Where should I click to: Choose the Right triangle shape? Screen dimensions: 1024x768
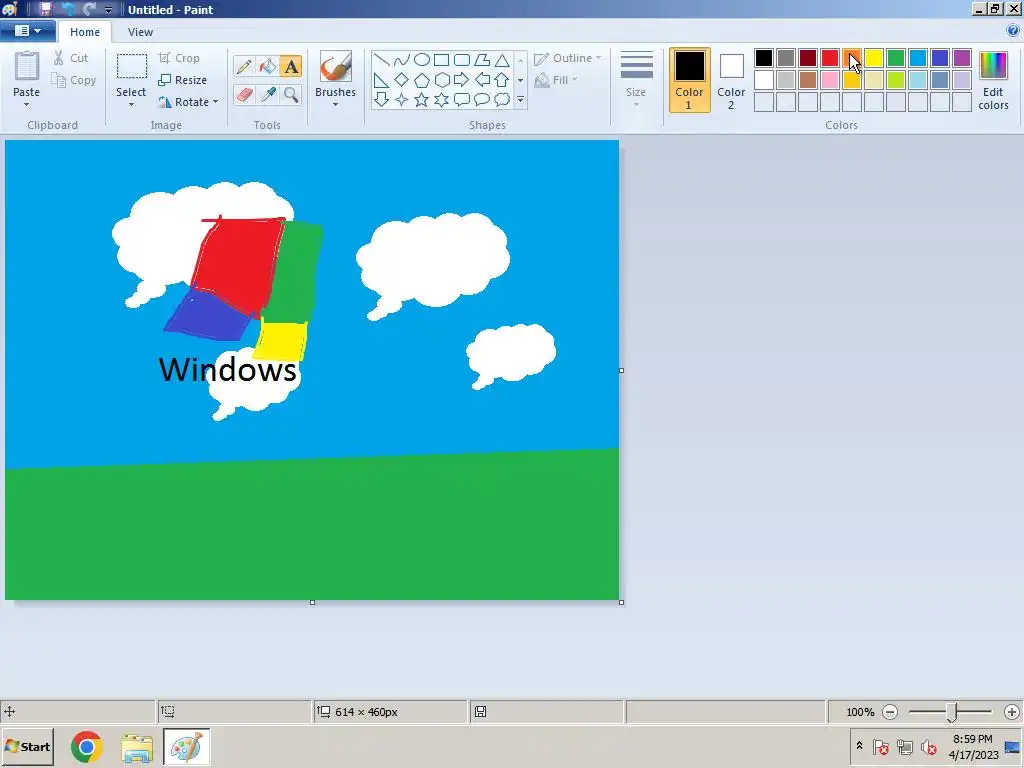381,80
